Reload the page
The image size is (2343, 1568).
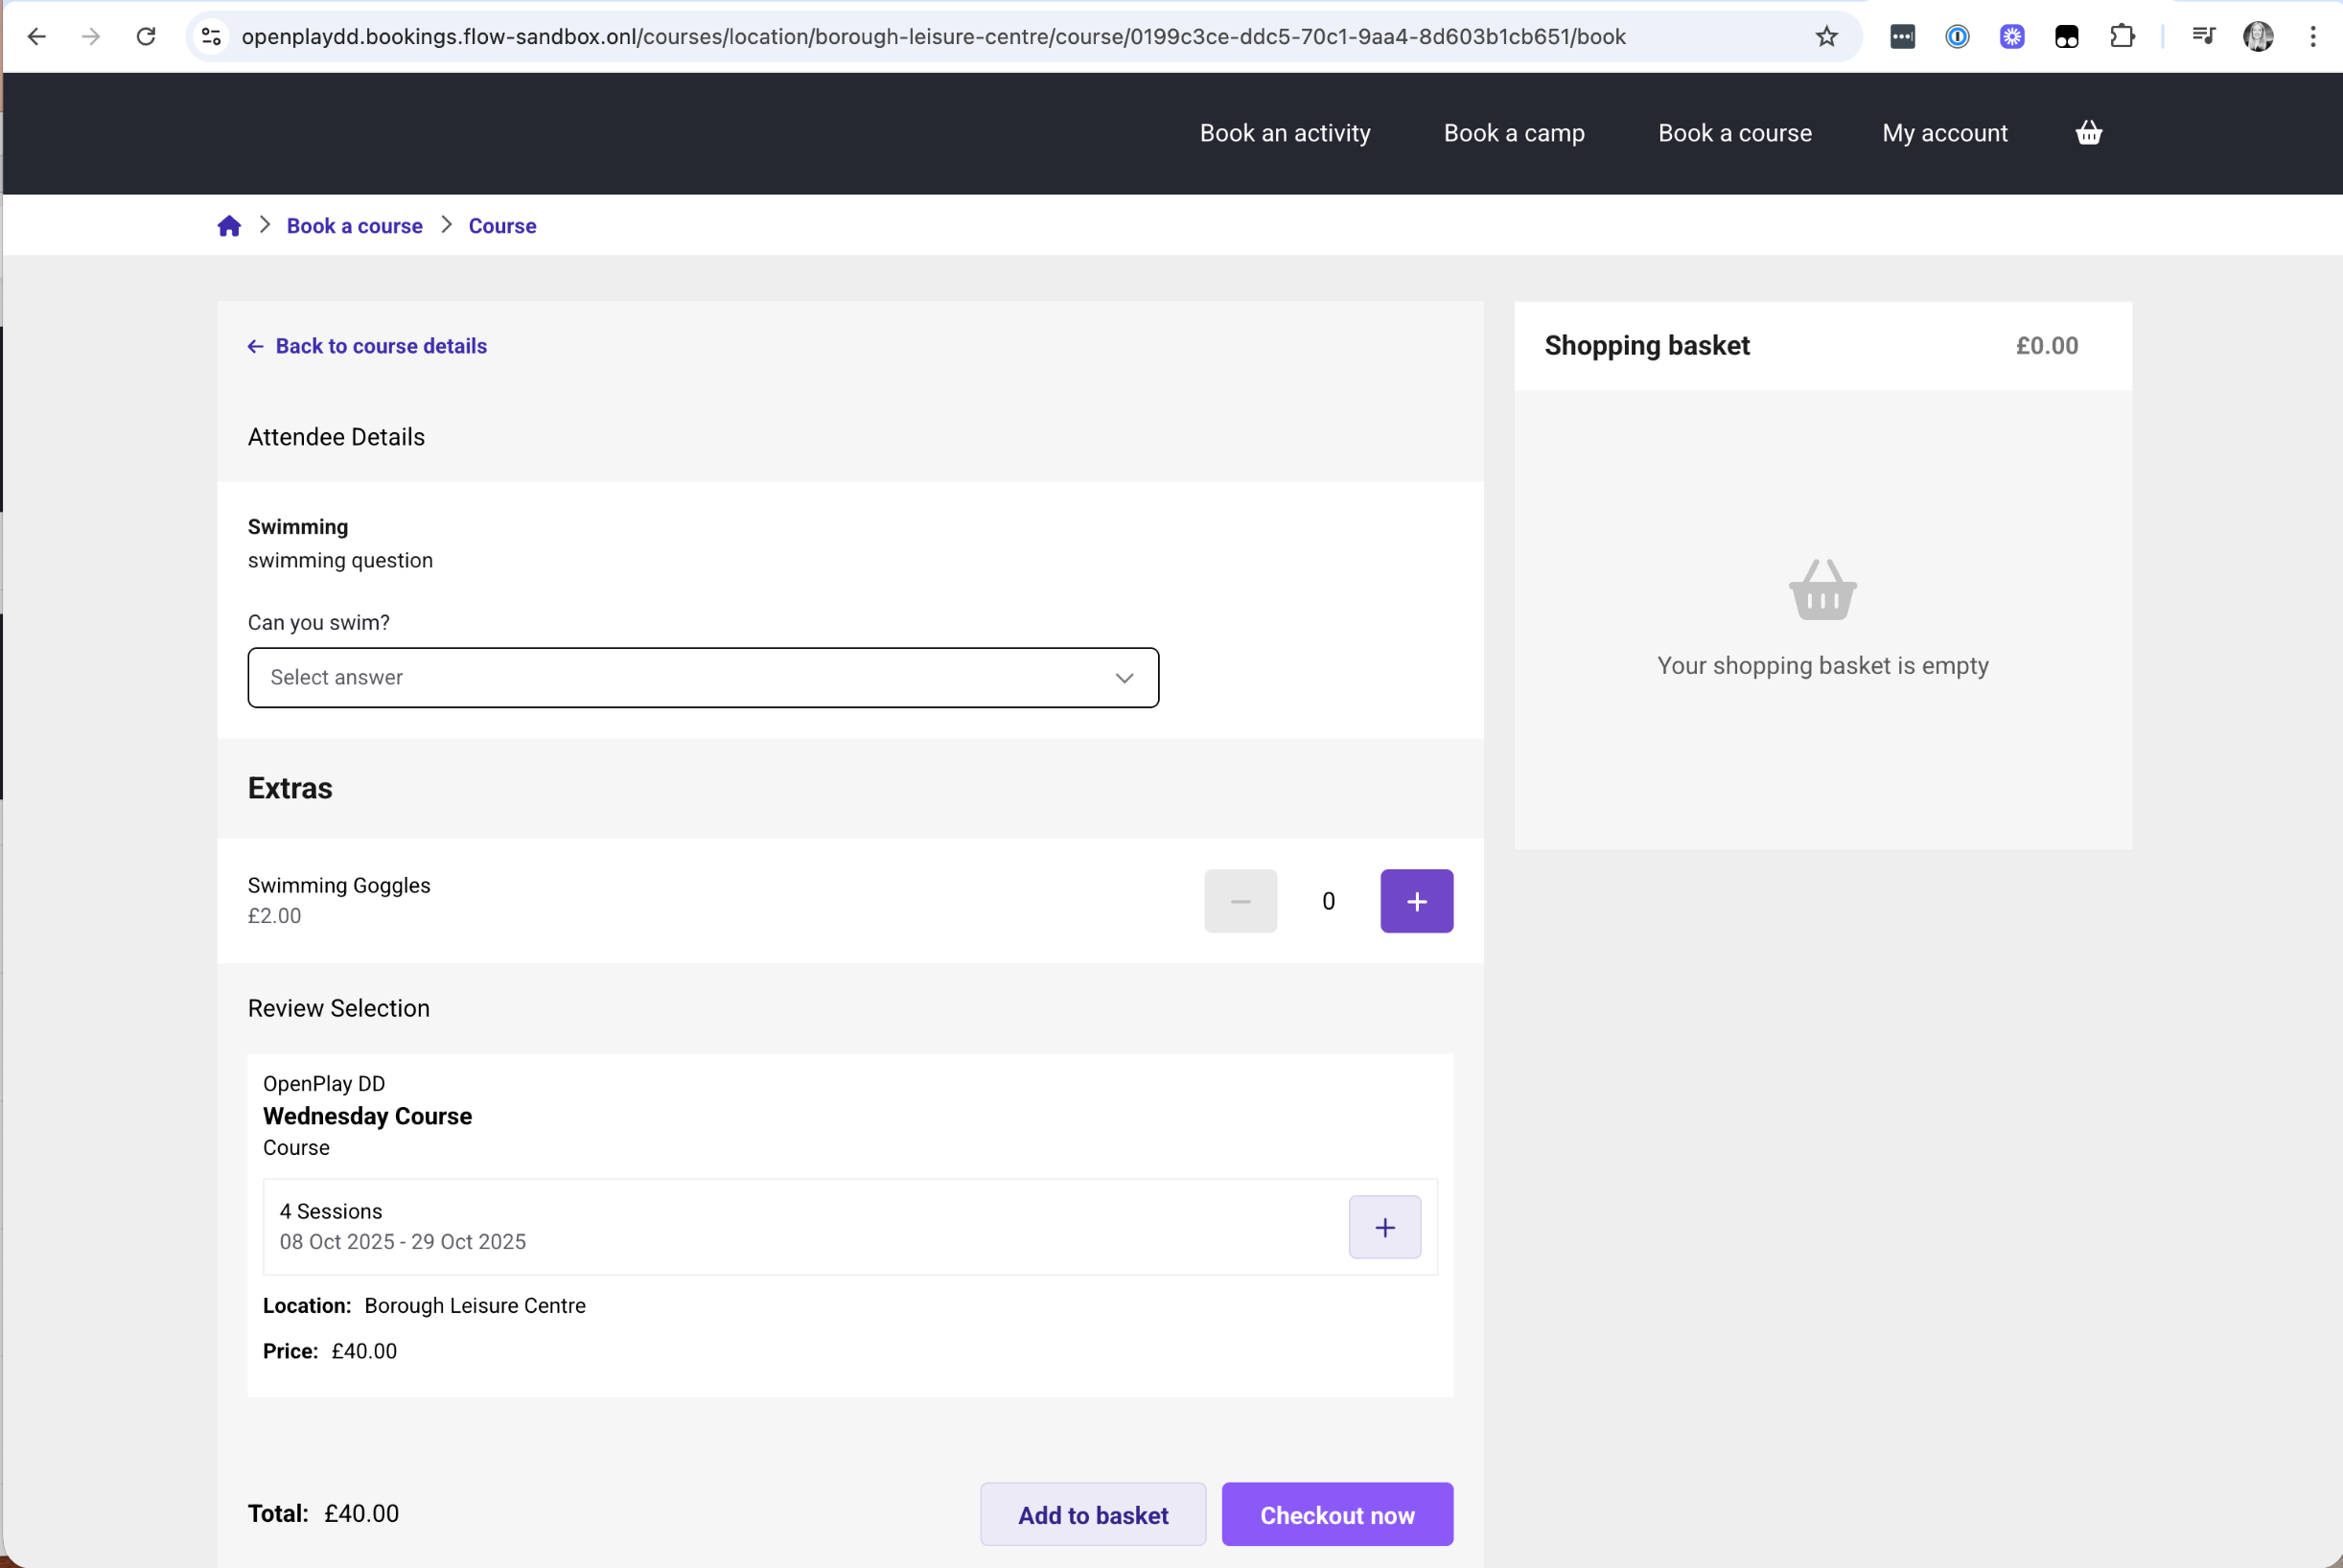pos(146,37)
